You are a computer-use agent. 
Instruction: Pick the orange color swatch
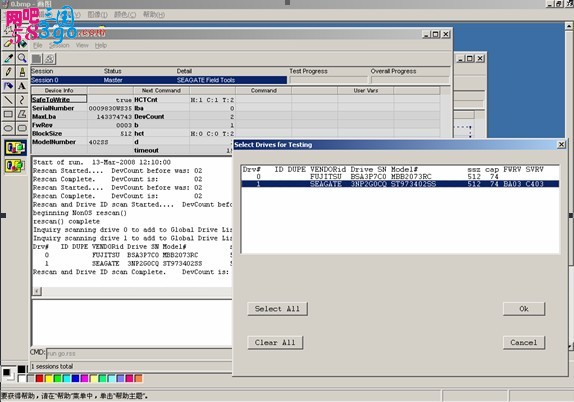click(138, 379)
